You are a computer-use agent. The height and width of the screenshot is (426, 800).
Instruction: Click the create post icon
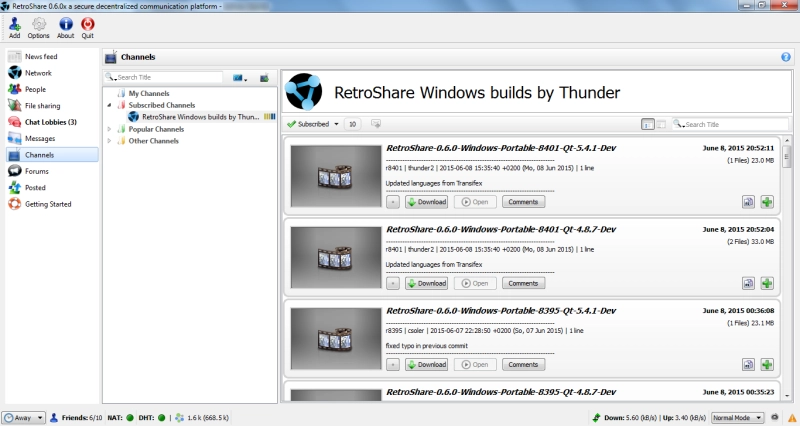[376, 124]
